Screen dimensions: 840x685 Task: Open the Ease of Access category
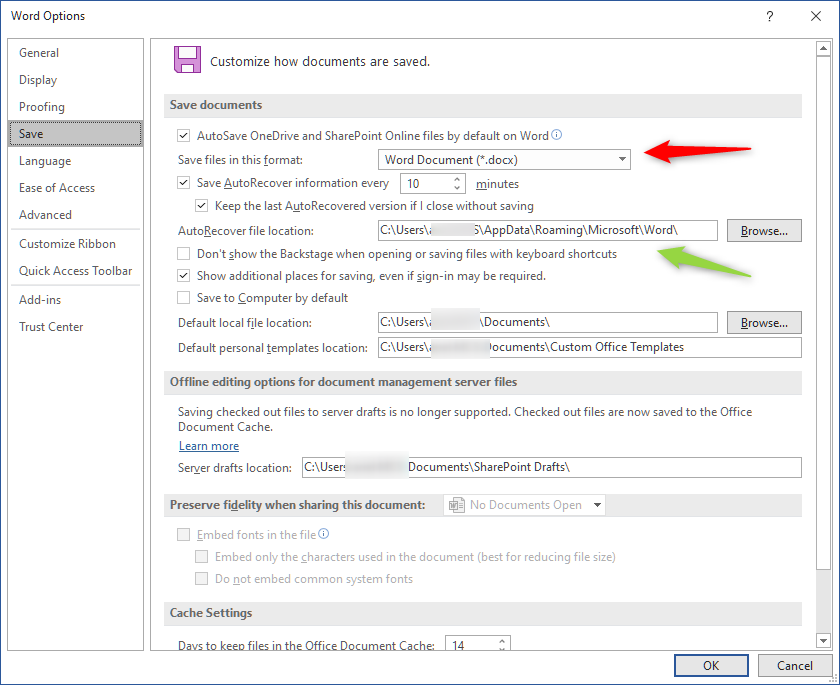point(76,187)
